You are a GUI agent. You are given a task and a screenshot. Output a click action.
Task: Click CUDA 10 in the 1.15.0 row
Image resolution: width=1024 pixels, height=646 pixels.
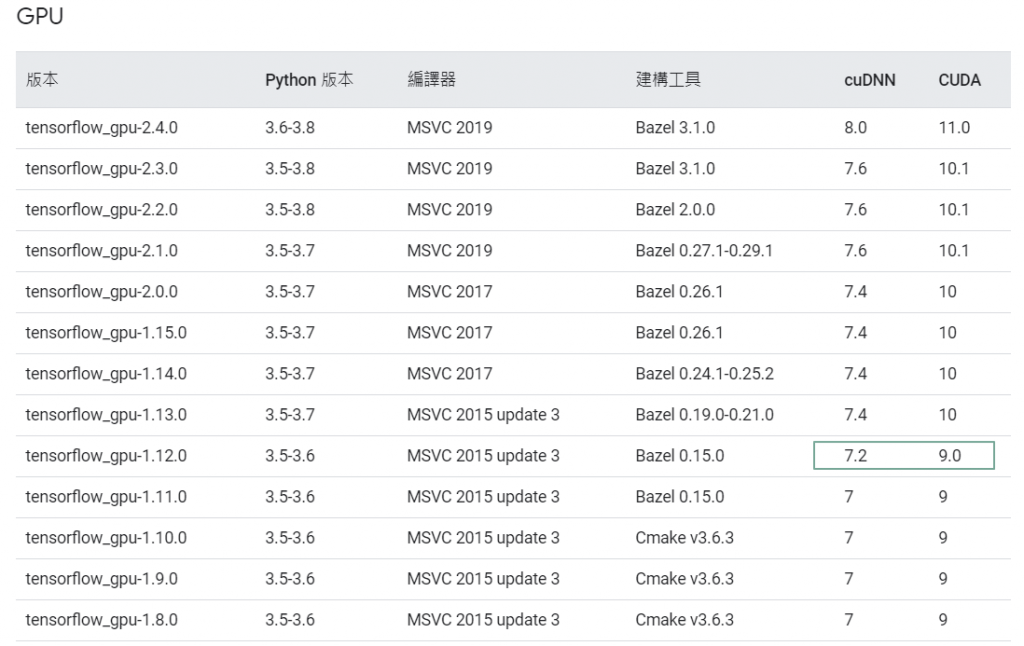[x=948, y=333]
